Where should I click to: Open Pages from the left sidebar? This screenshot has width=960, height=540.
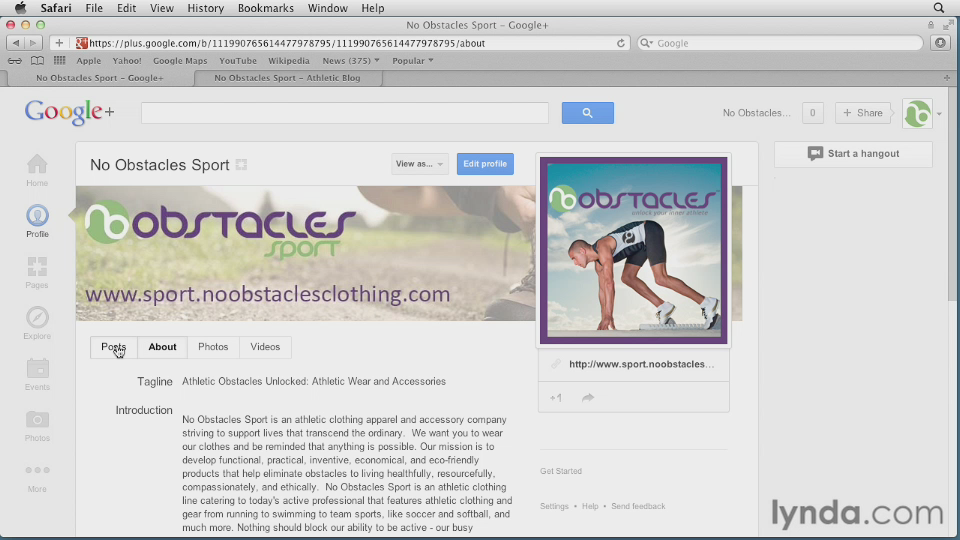click(37, 271)
